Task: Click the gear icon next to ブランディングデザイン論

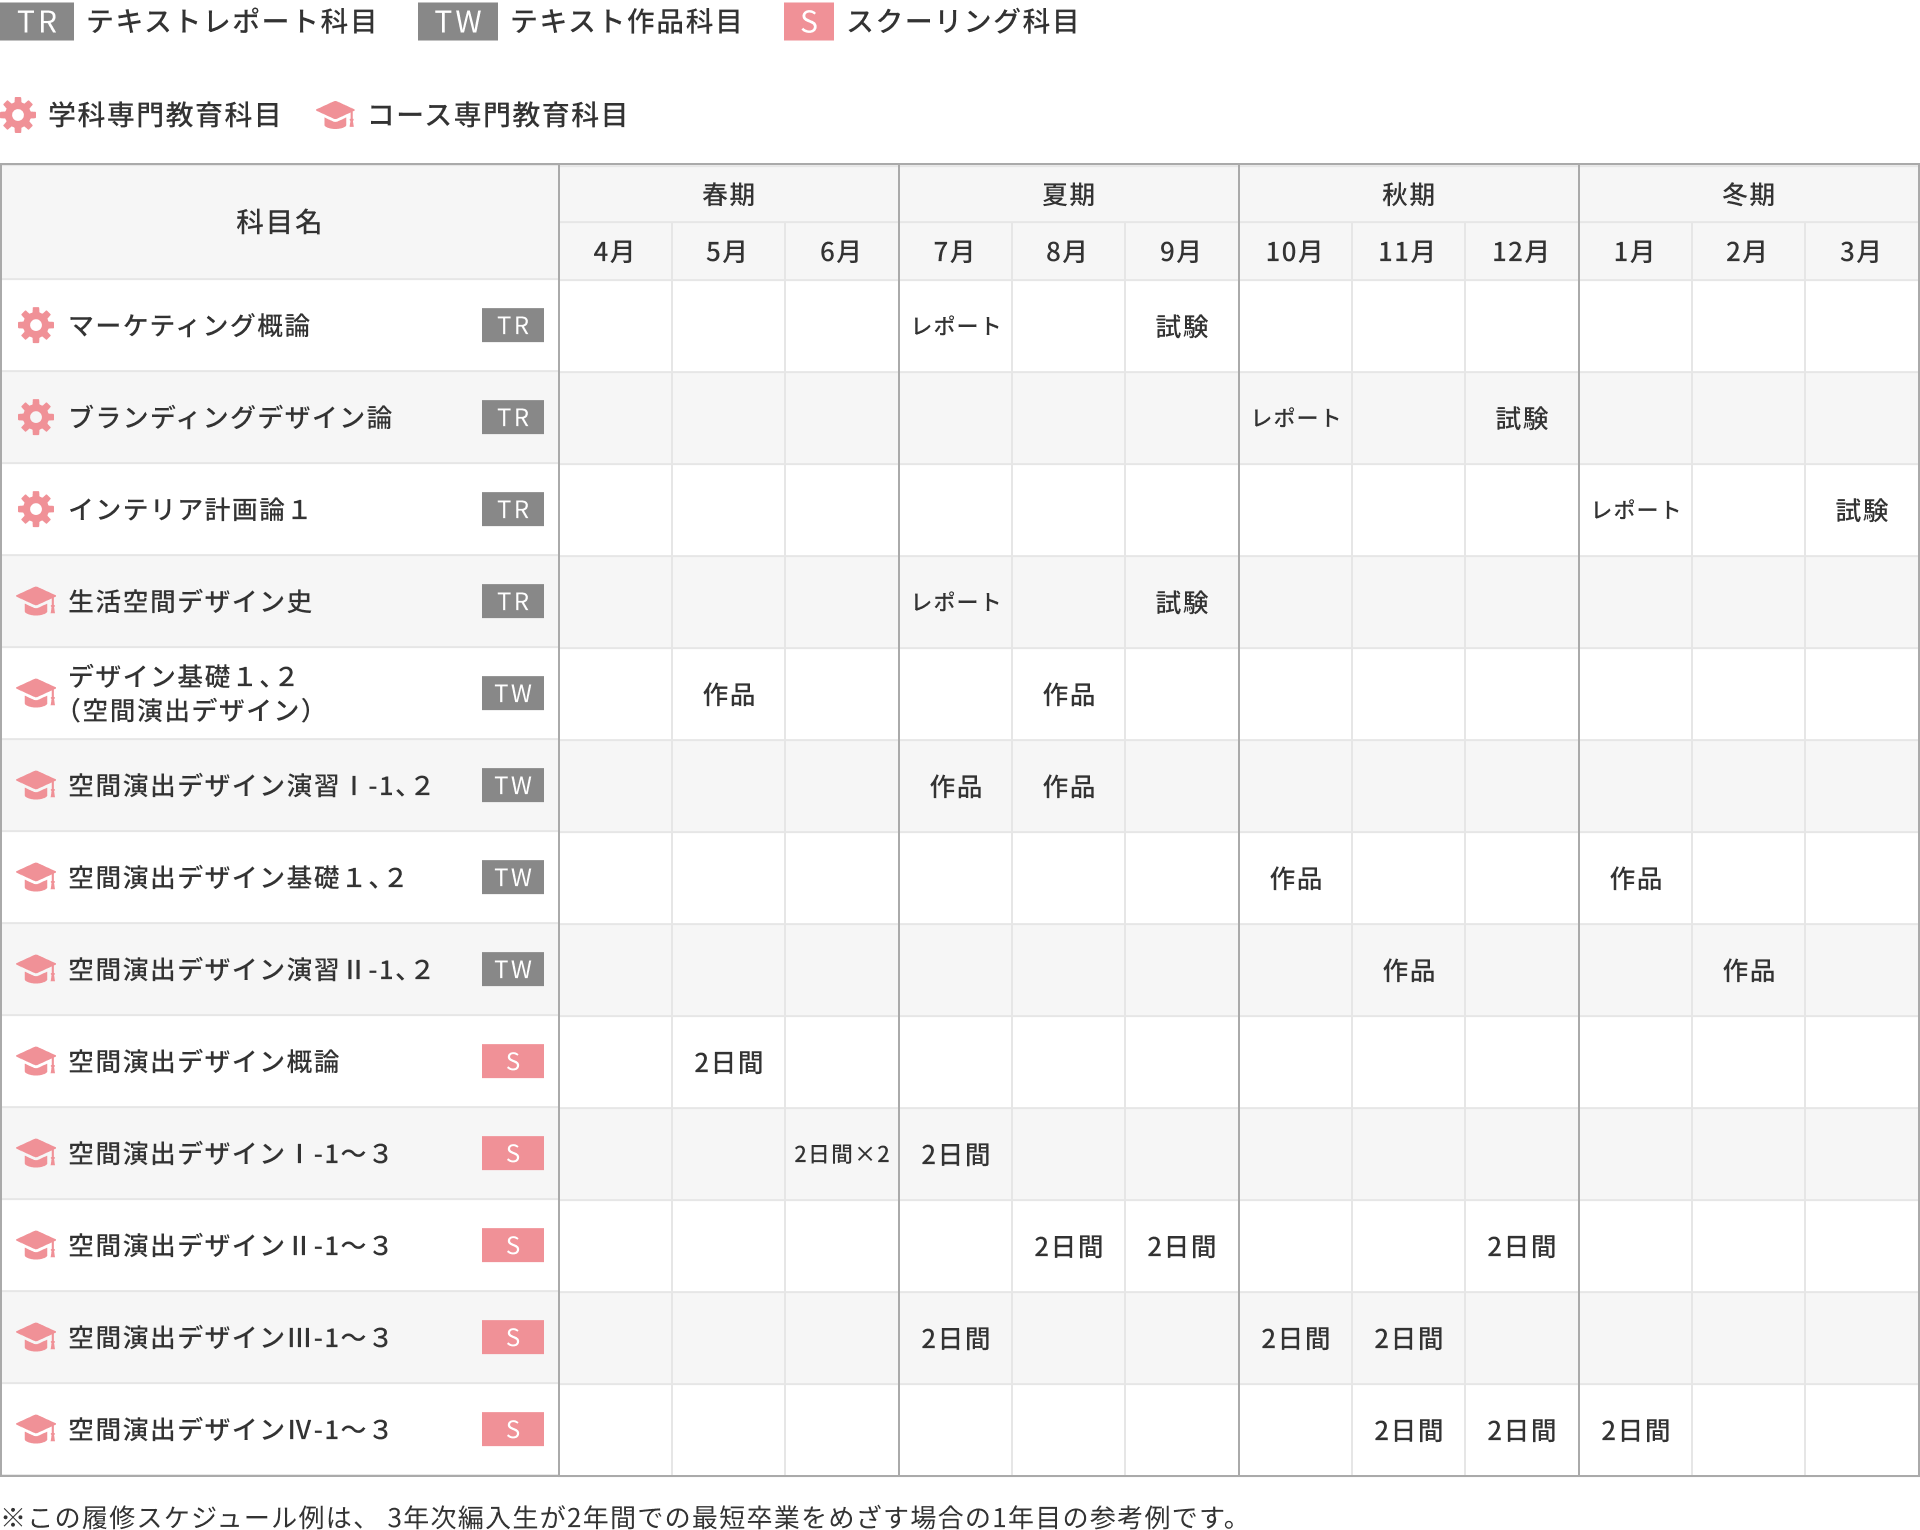Action: (x=36, y=418)
